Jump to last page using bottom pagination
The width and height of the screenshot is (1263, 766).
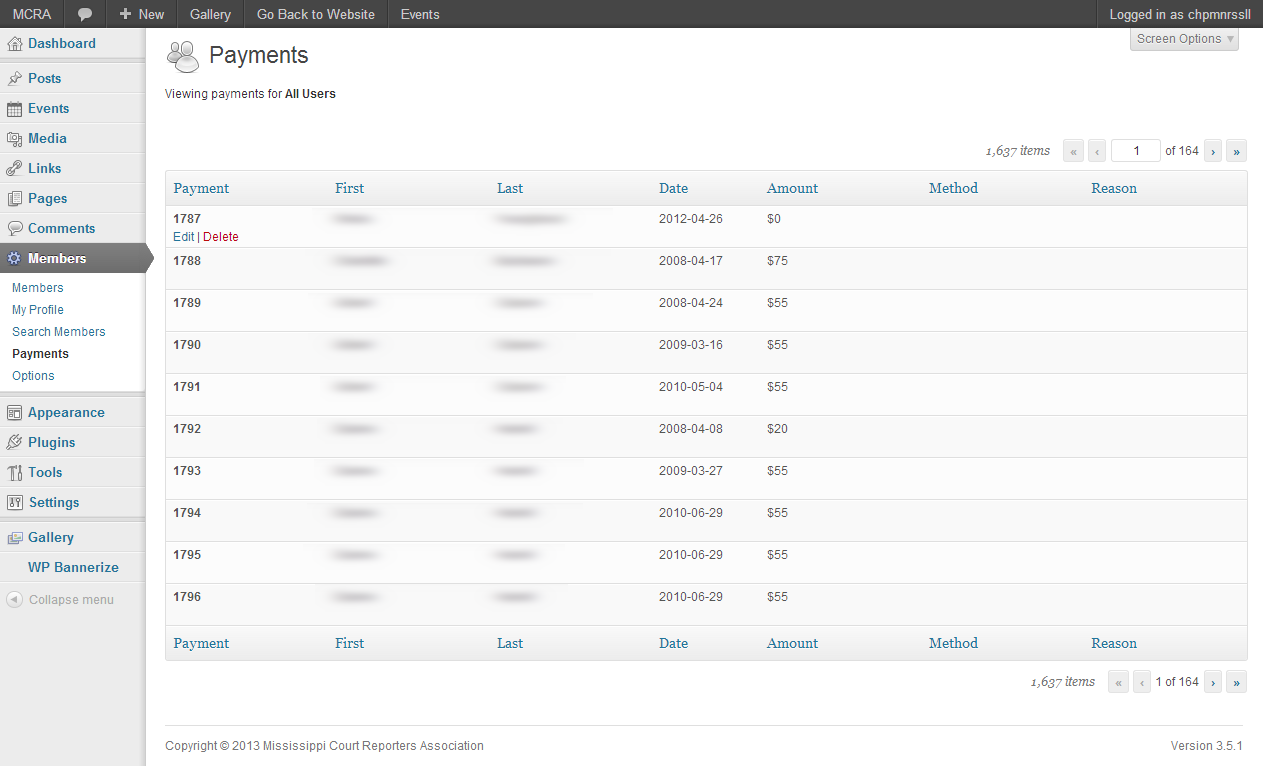(x=1236, y=682)
